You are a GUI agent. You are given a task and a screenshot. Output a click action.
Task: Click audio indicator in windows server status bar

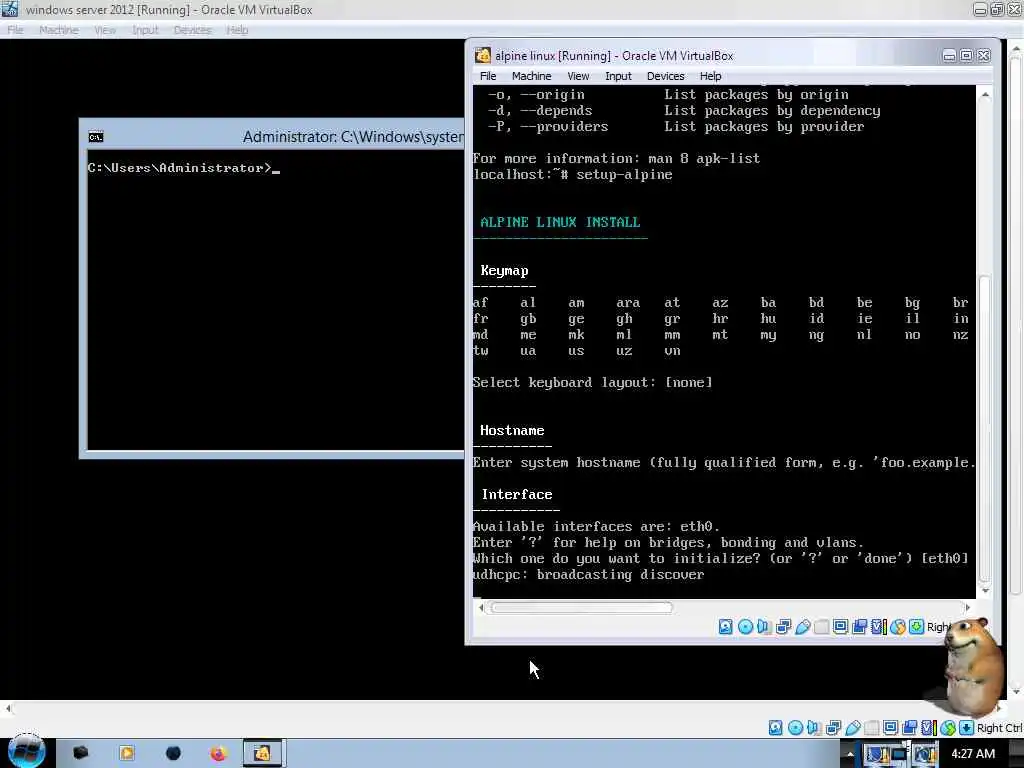click(813, 728)
